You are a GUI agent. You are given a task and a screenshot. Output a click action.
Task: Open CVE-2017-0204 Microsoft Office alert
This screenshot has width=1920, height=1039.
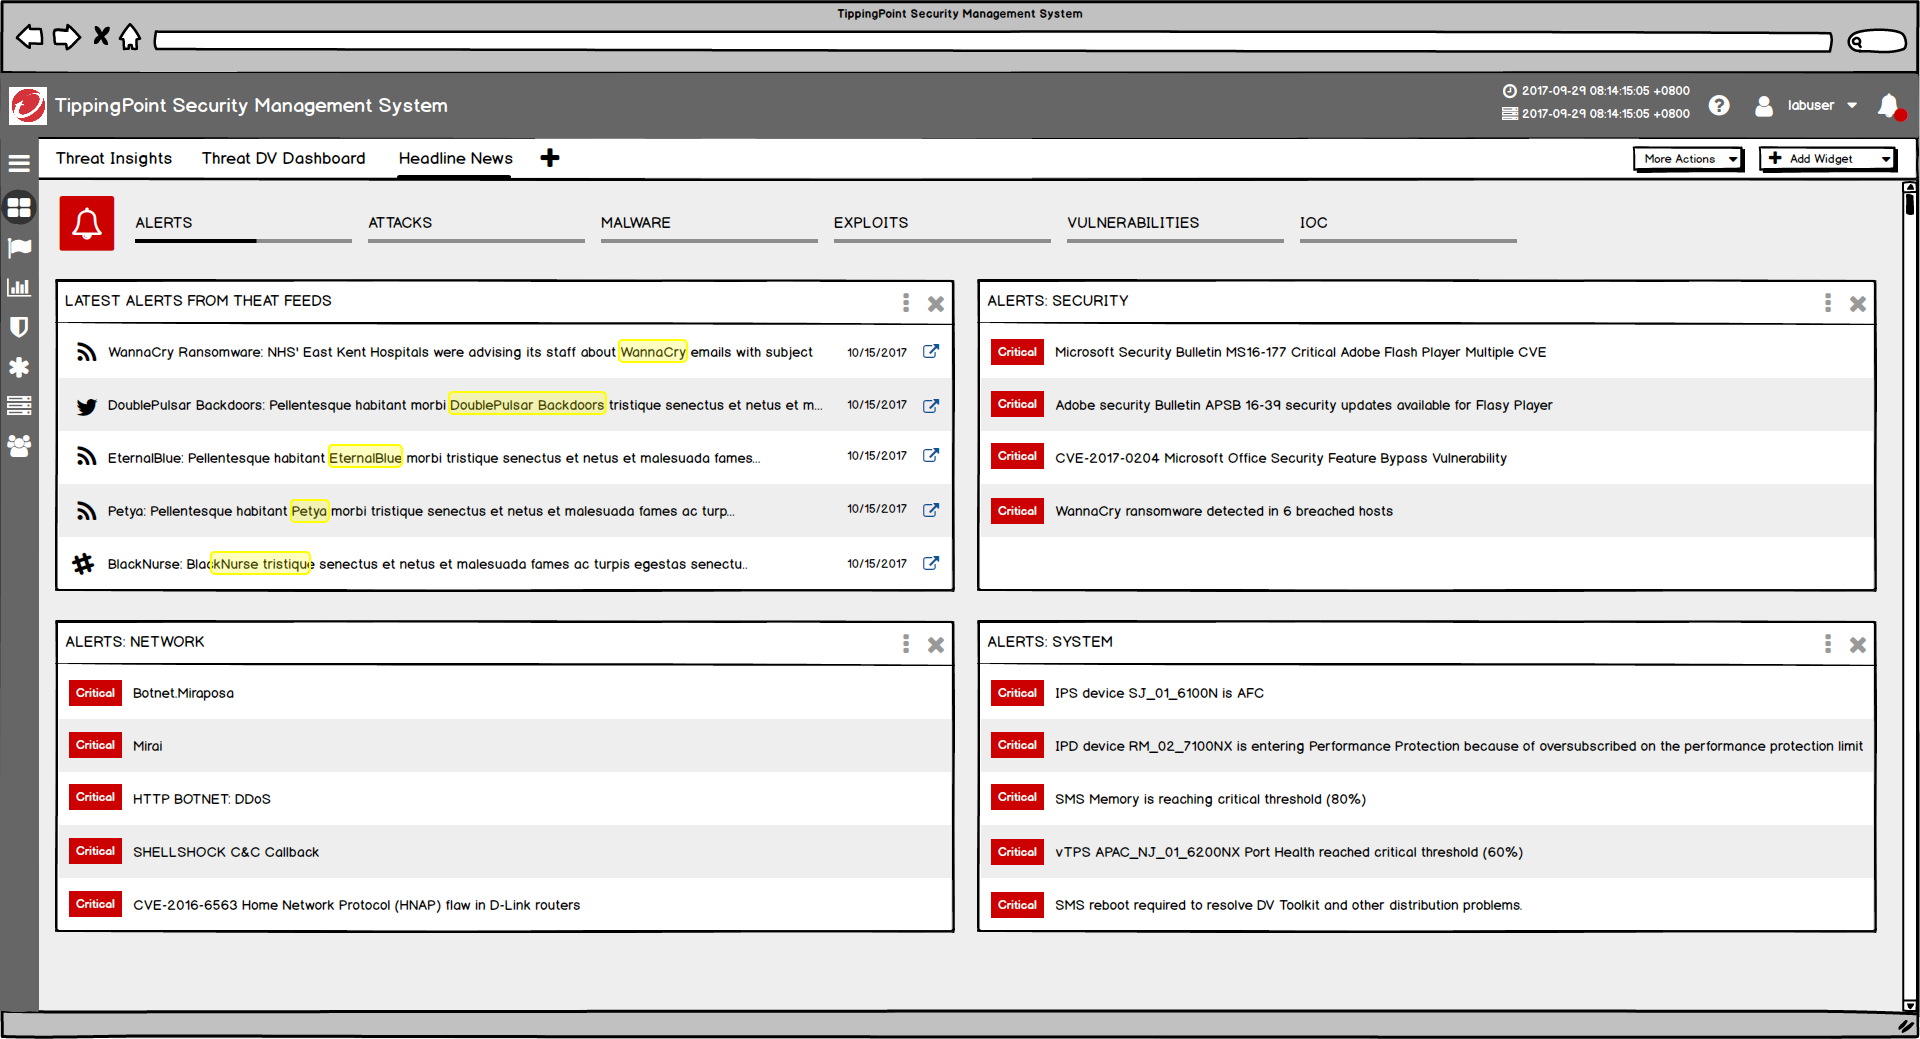1425,458
